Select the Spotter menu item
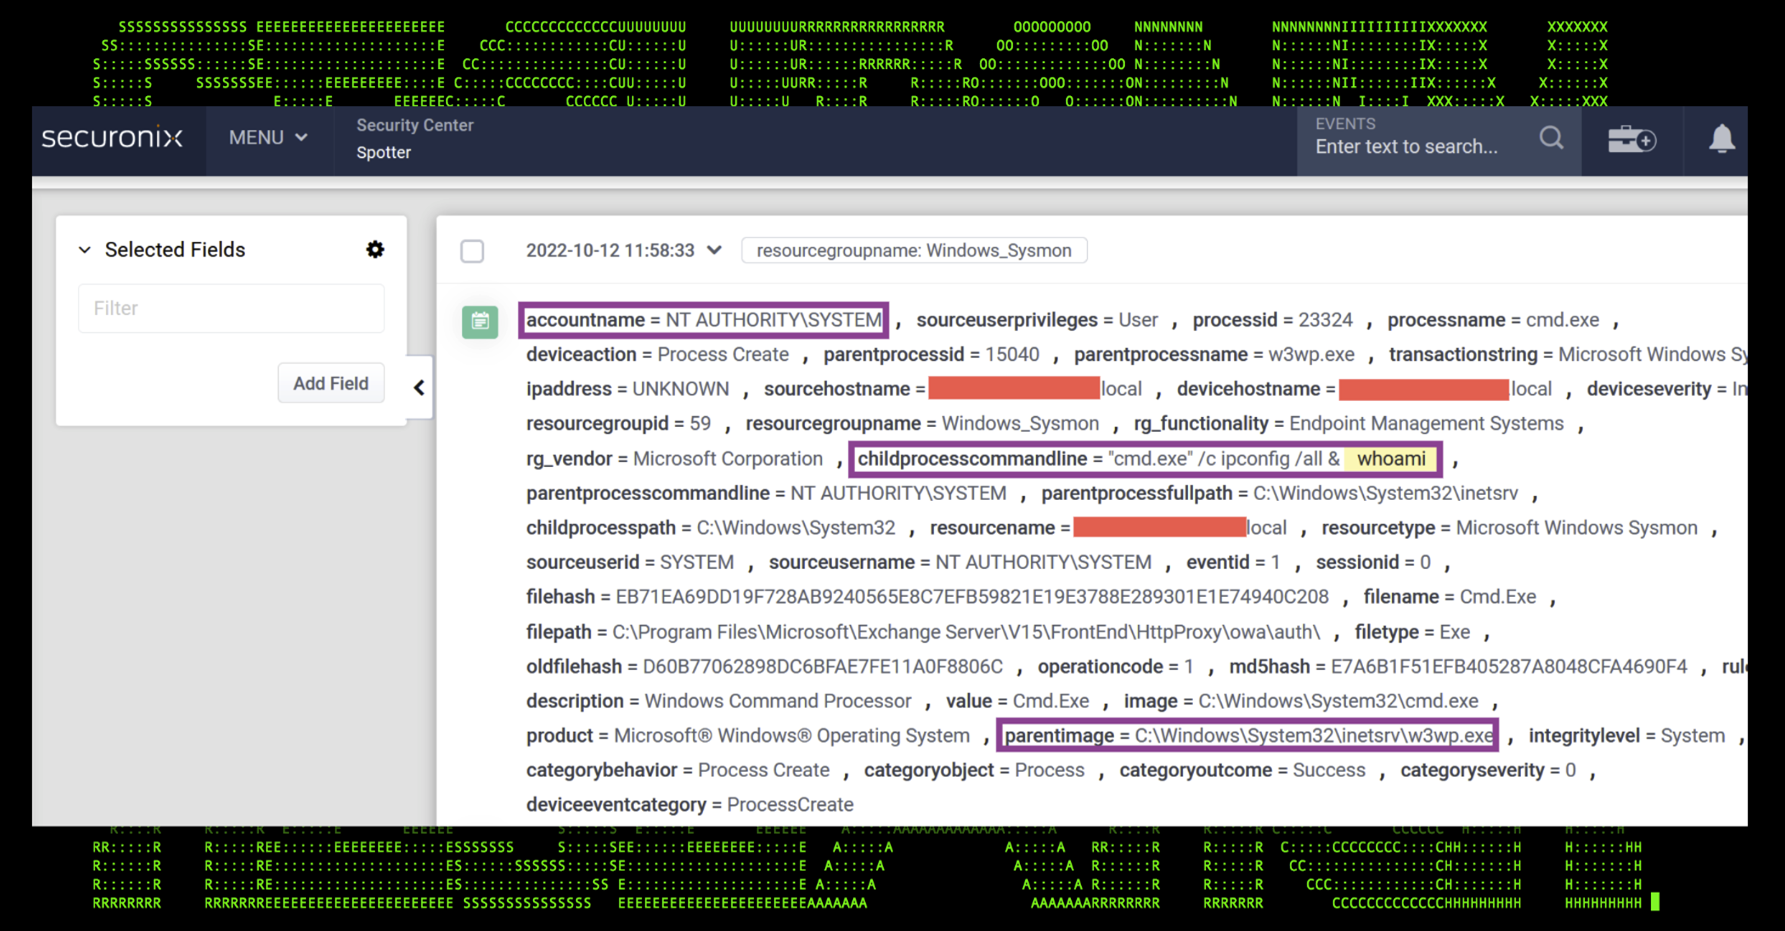 (384, 152)
